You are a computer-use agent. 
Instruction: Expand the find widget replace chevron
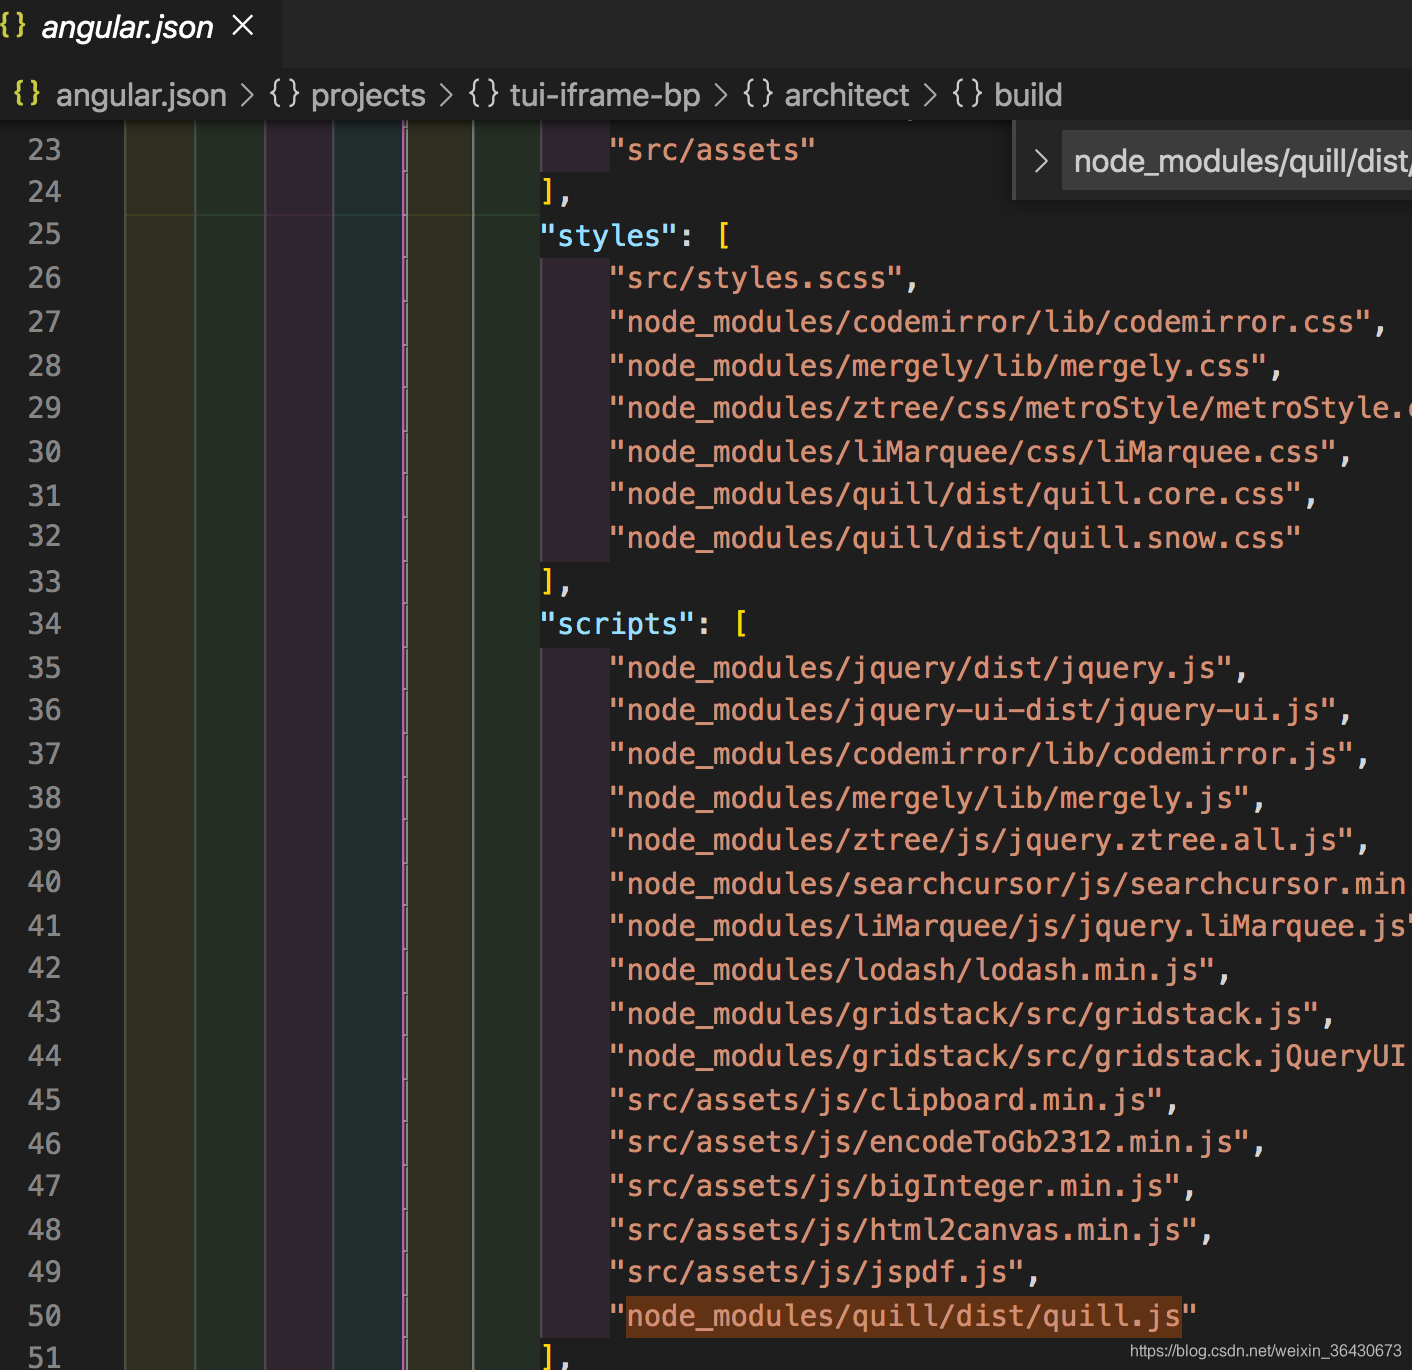click(1040, 161)
